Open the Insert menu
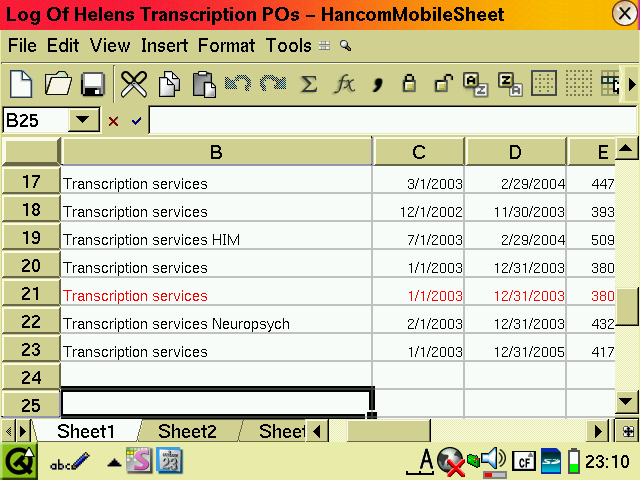Image resolution: width=640 pixels, height=480 pixels. (x=164, y=45)
